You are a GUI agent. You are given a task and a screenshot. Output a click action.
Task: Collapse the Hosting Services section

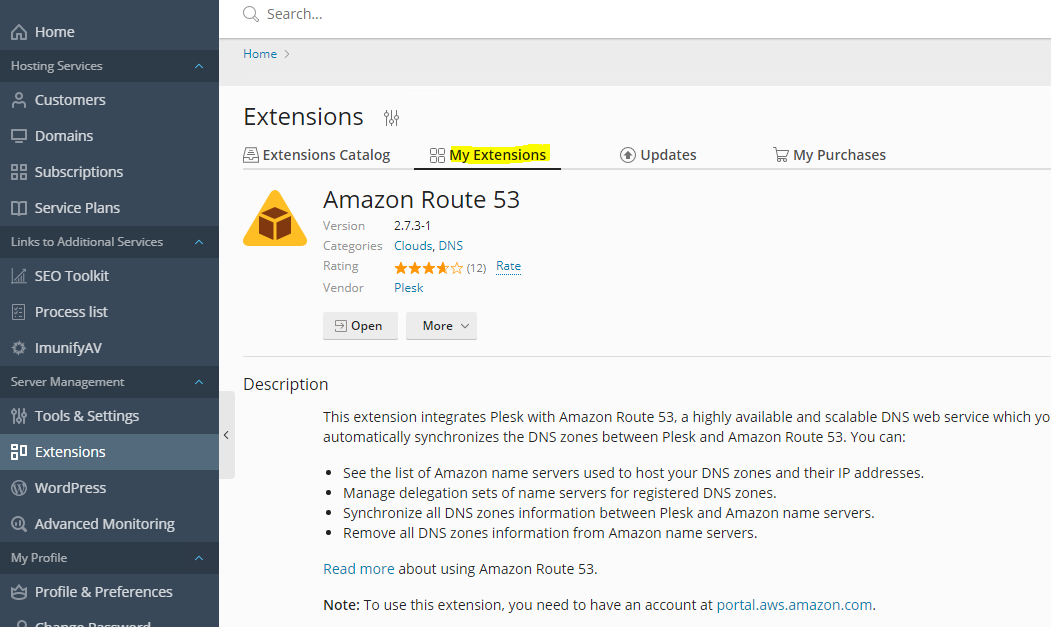tap(199, 66)
